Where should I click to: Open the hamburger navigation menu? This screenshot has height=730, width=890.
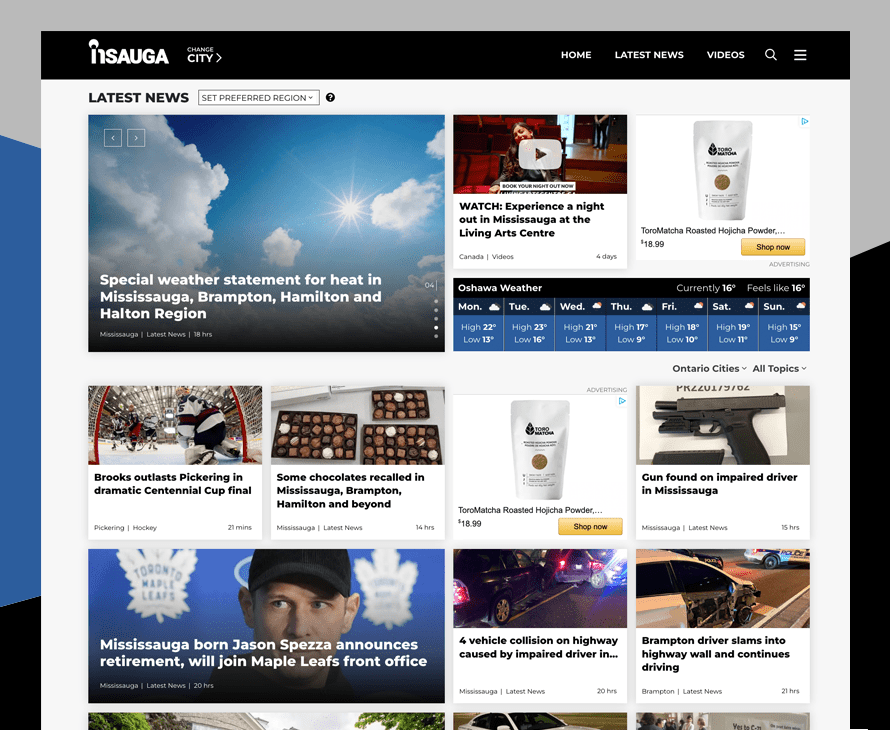[800, 55]
